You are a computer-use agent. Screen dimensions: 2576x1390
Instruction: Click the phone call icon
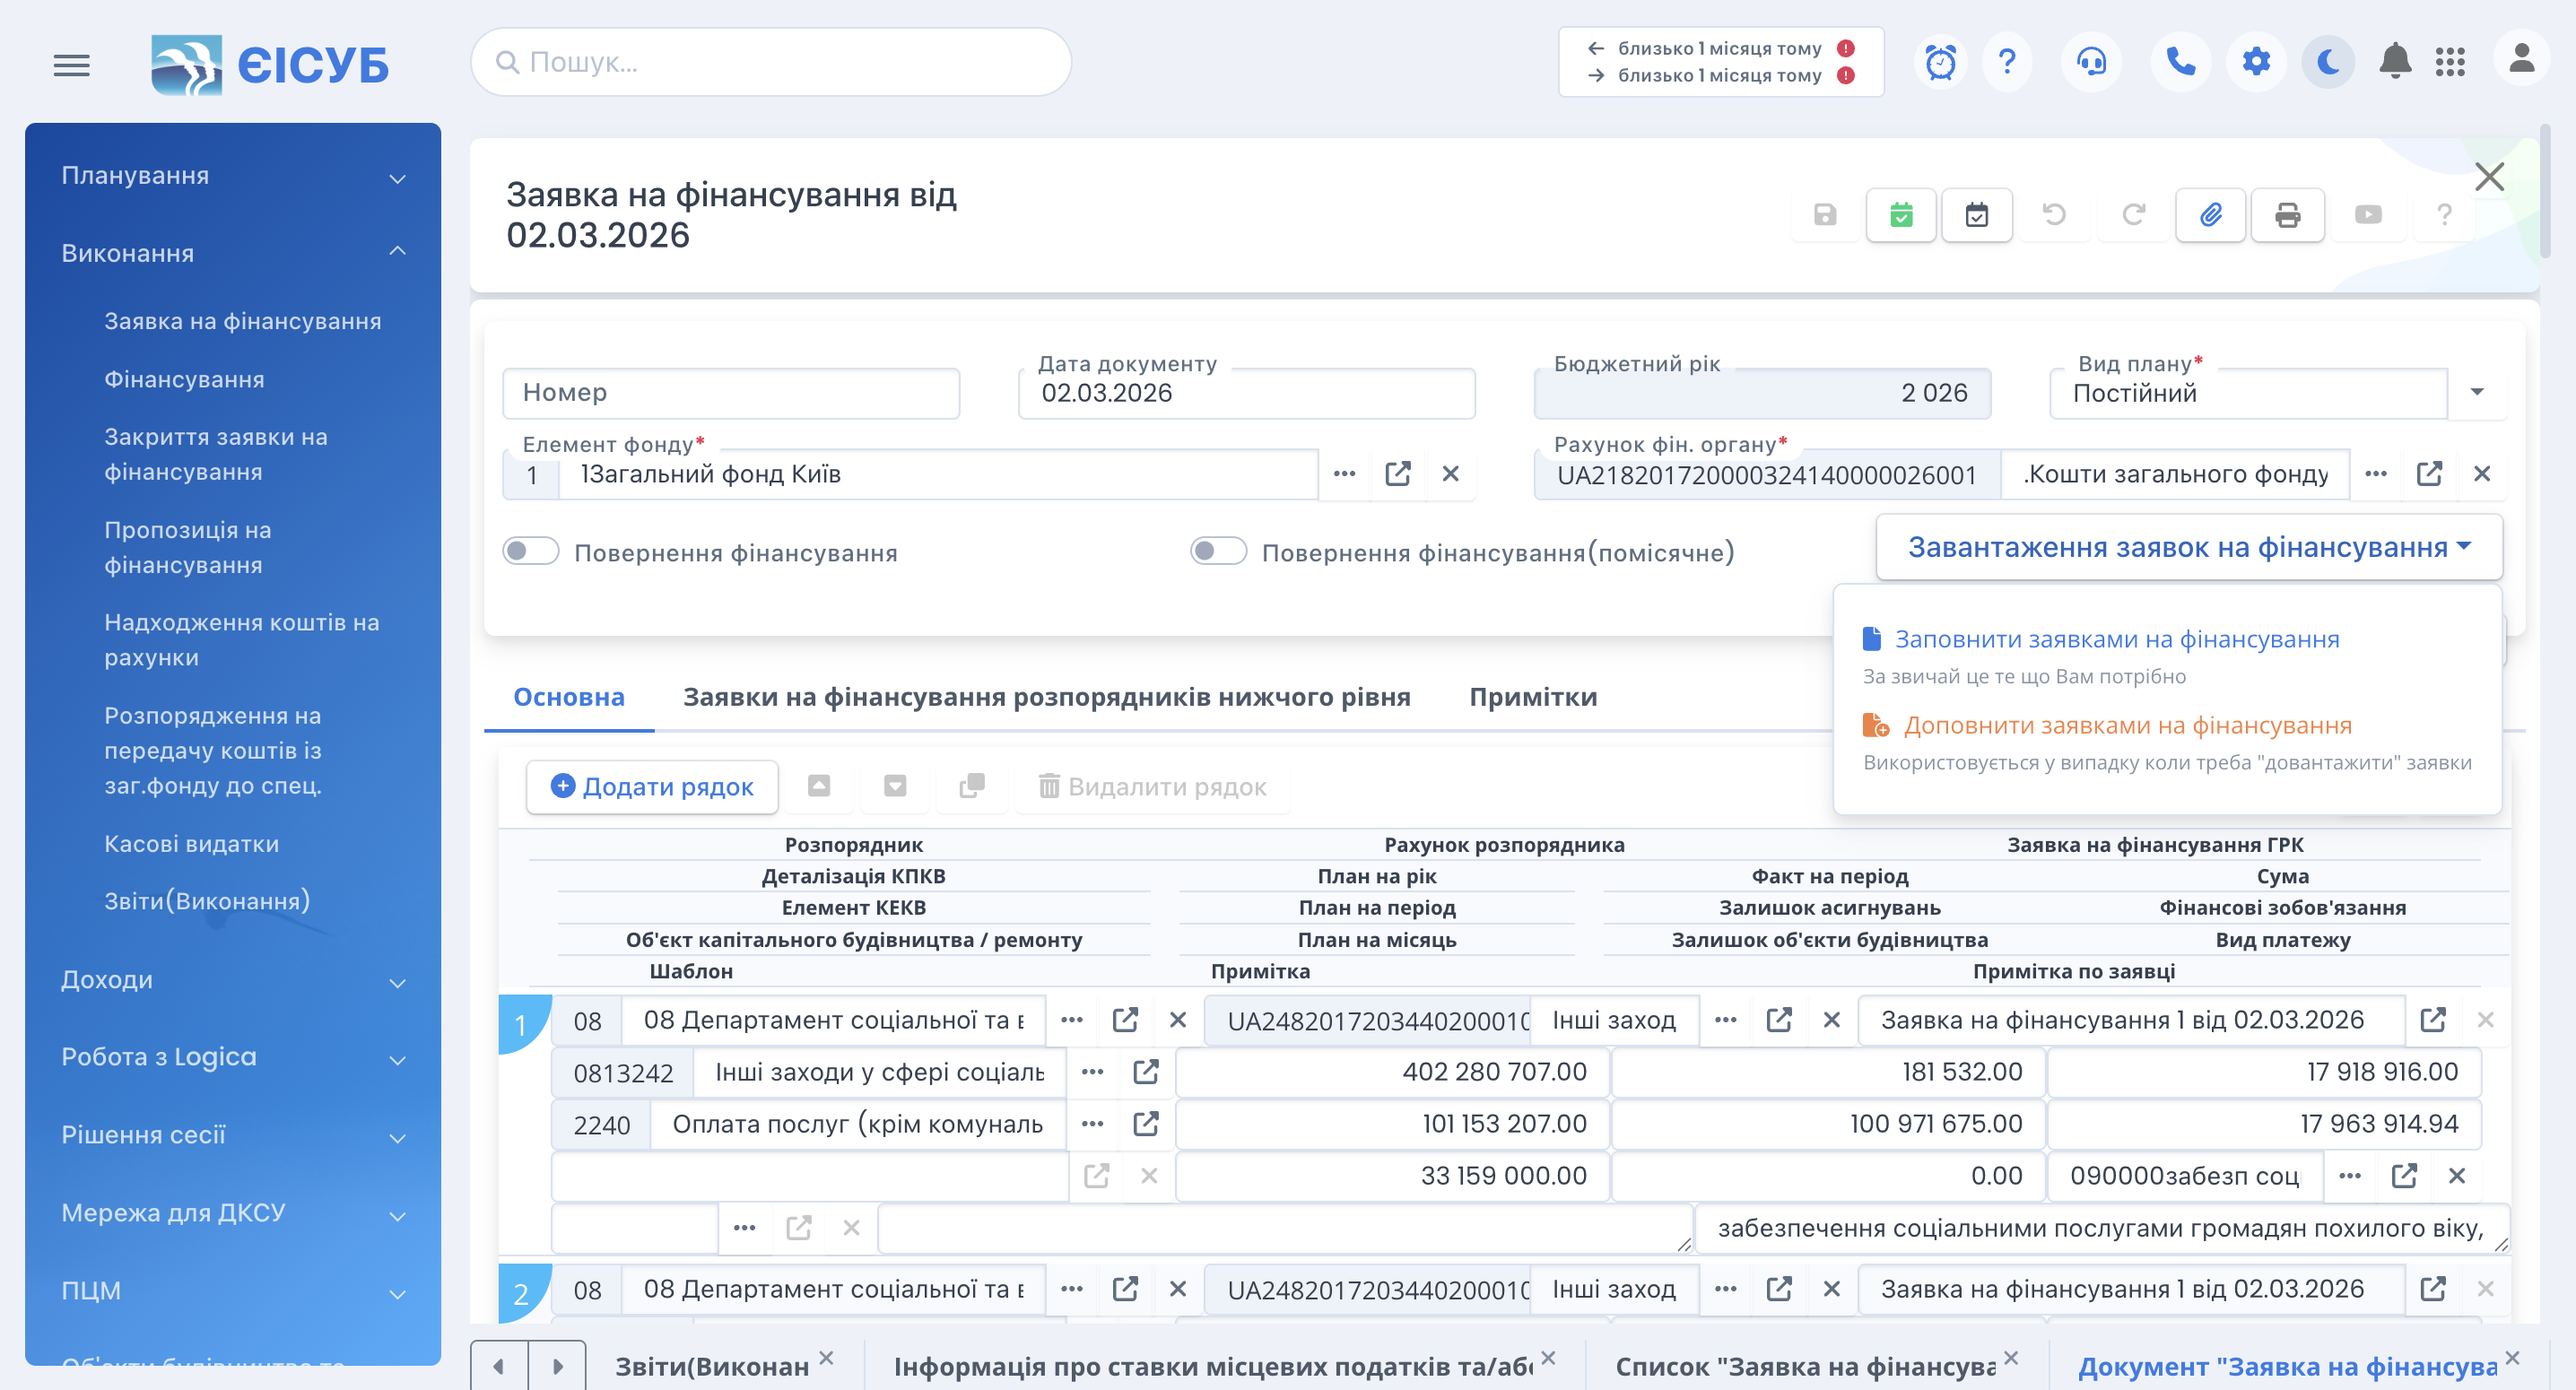tap(2180, 63)
